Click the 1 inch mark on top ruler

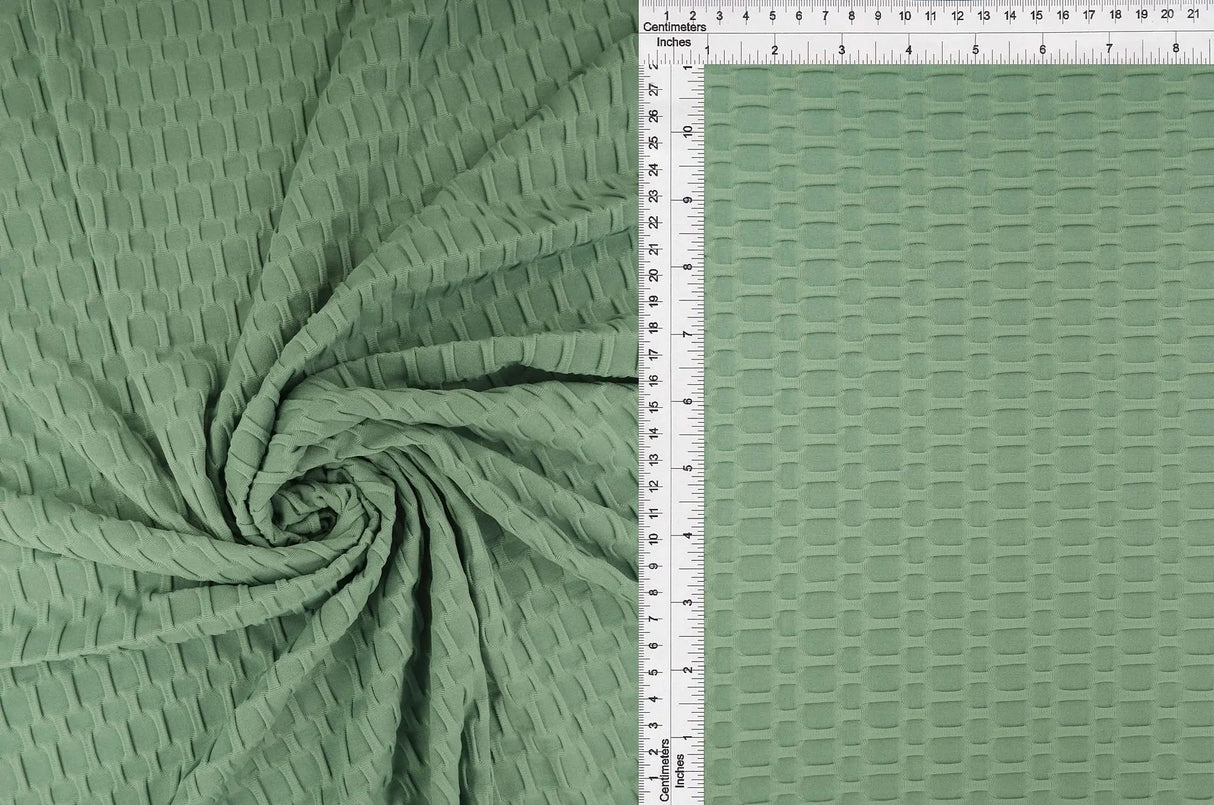coord(708,49)
